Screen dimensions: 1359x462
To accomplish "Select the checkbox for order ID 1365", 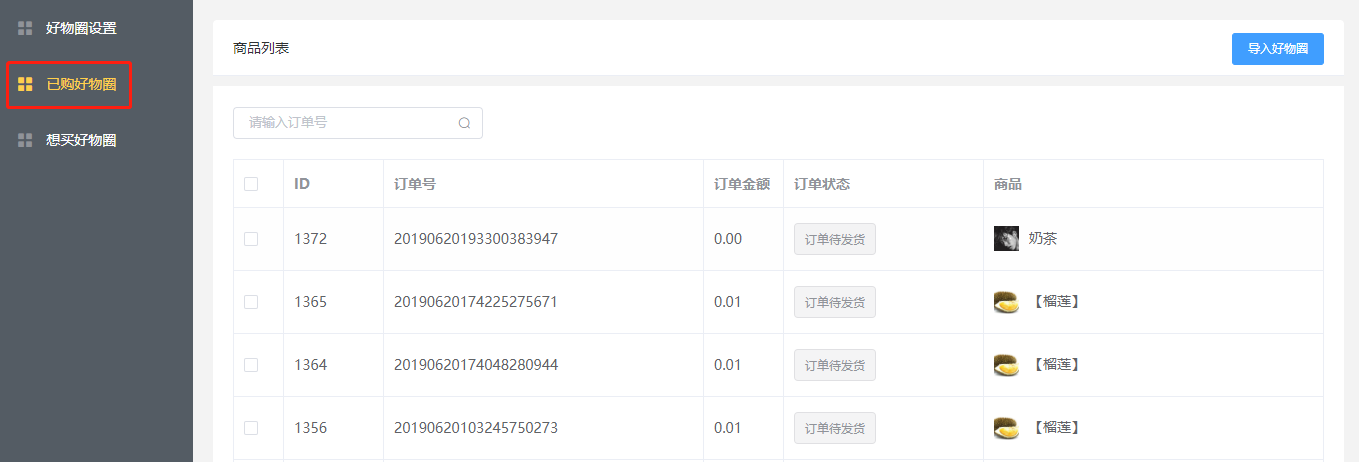I will tap(251, 302).
